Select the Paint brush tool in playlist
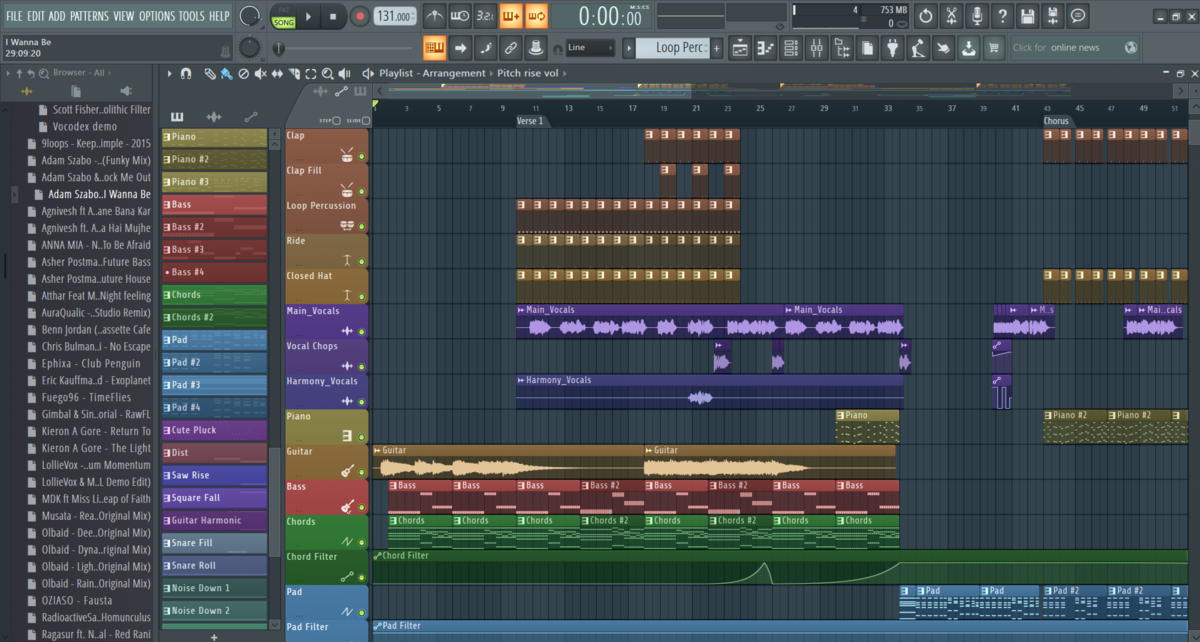Viewport: 1200px width, 642px height. 226,73
